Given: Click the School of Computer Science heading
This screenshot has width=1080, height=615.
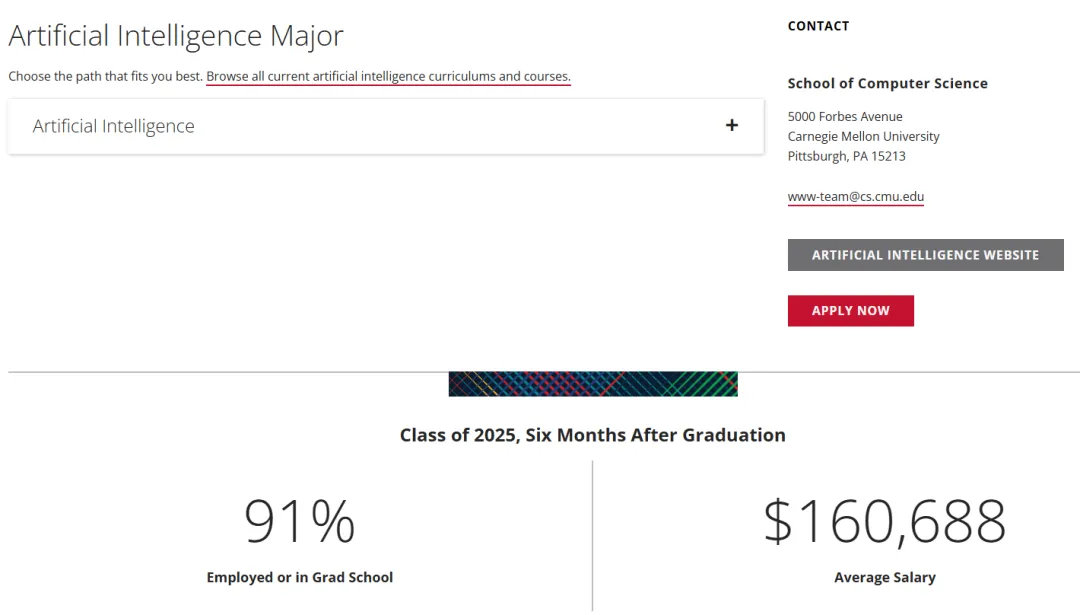Looking at the screenshot, I should pyautogui.click(x=887, y=84).
